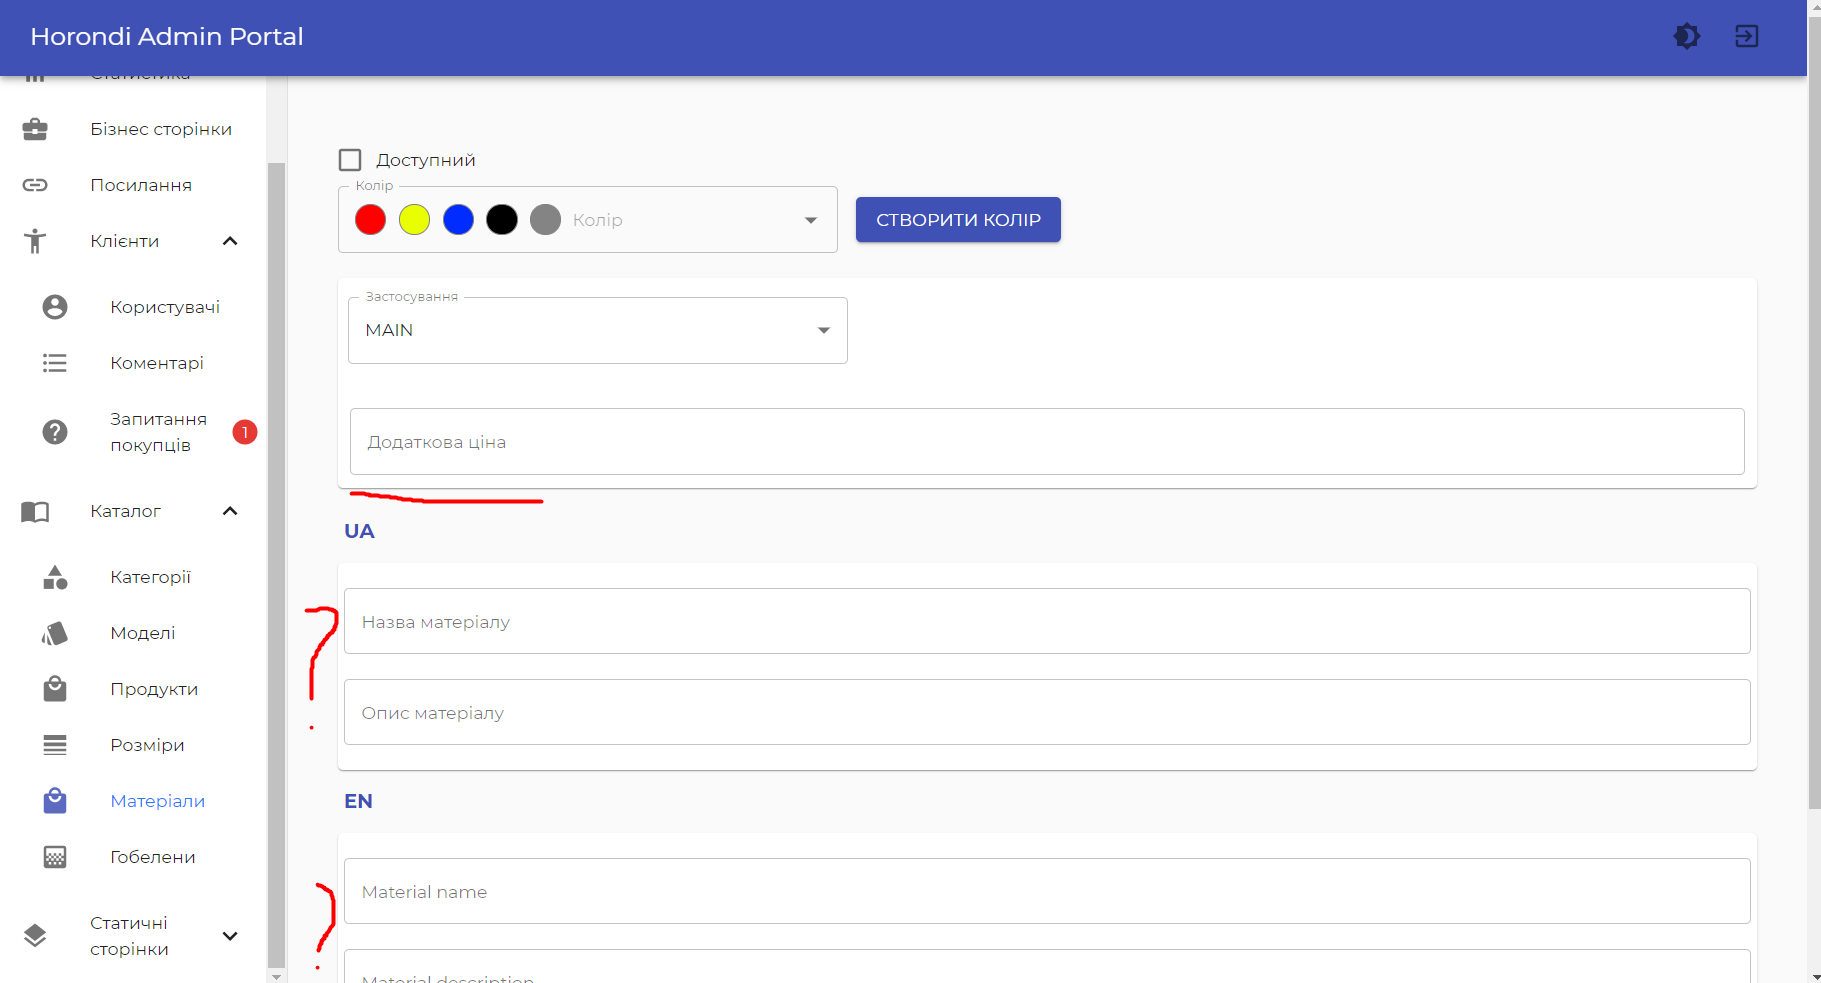Go to Користувачі page
The width and height of the screenshot is (1821, 983).
tap(165, 307)
